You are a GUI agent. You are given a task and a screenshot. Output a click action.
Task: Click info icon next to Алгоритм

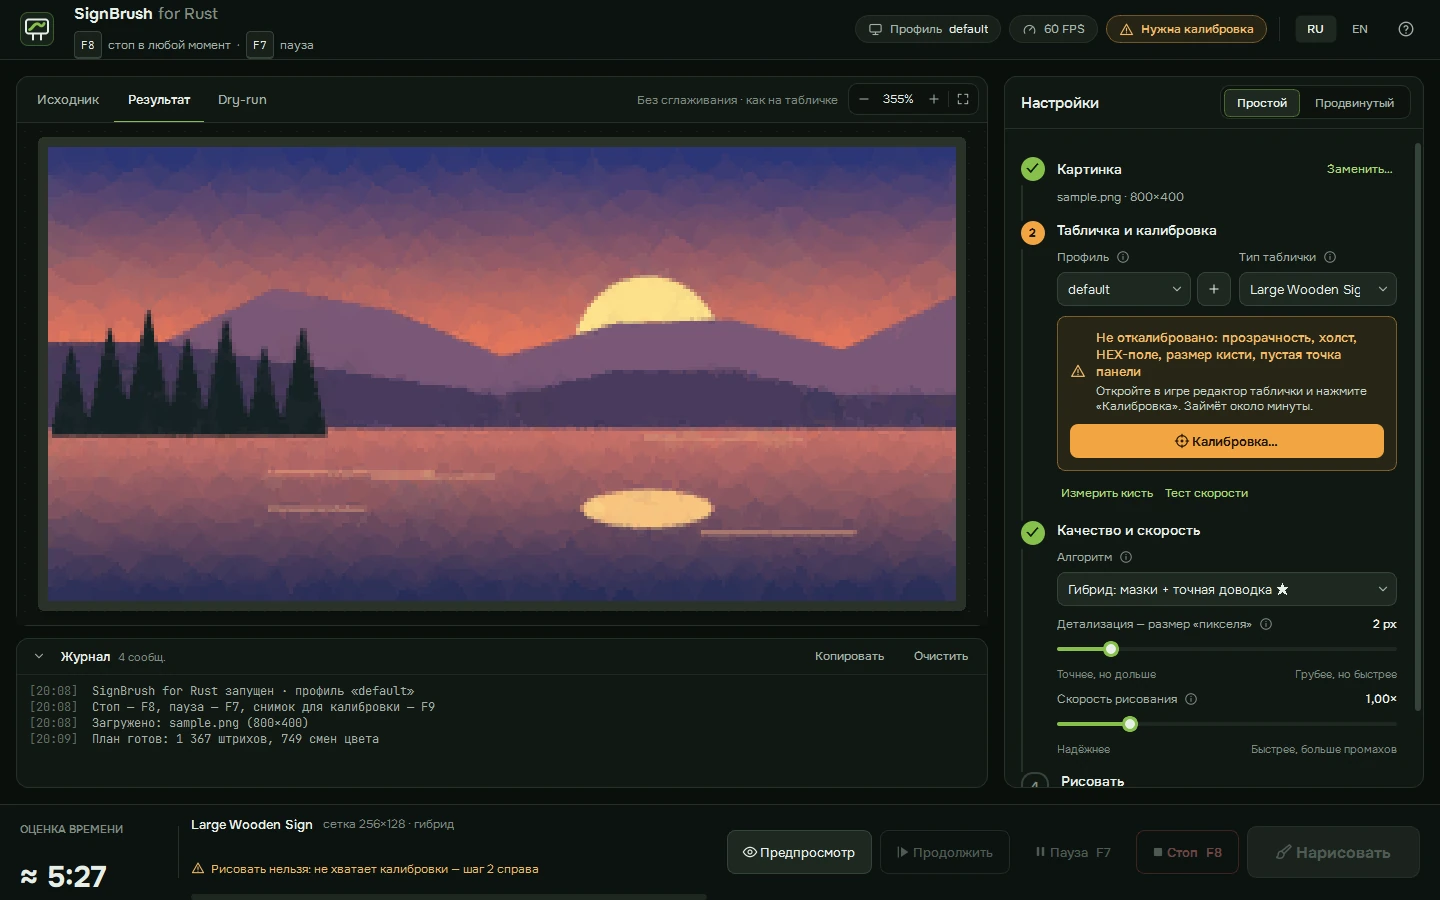coord(1126,557)
